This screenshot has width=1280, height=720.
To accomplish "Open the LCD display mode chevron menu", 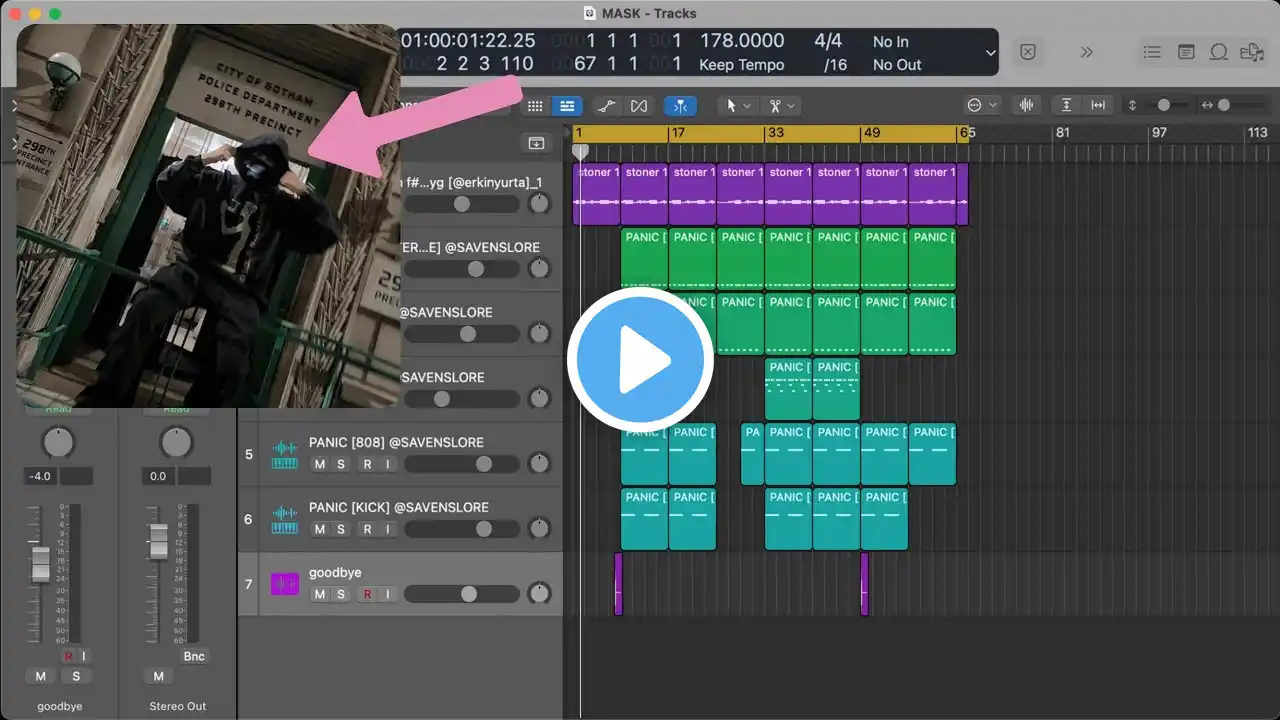I will tap(990, 53).
